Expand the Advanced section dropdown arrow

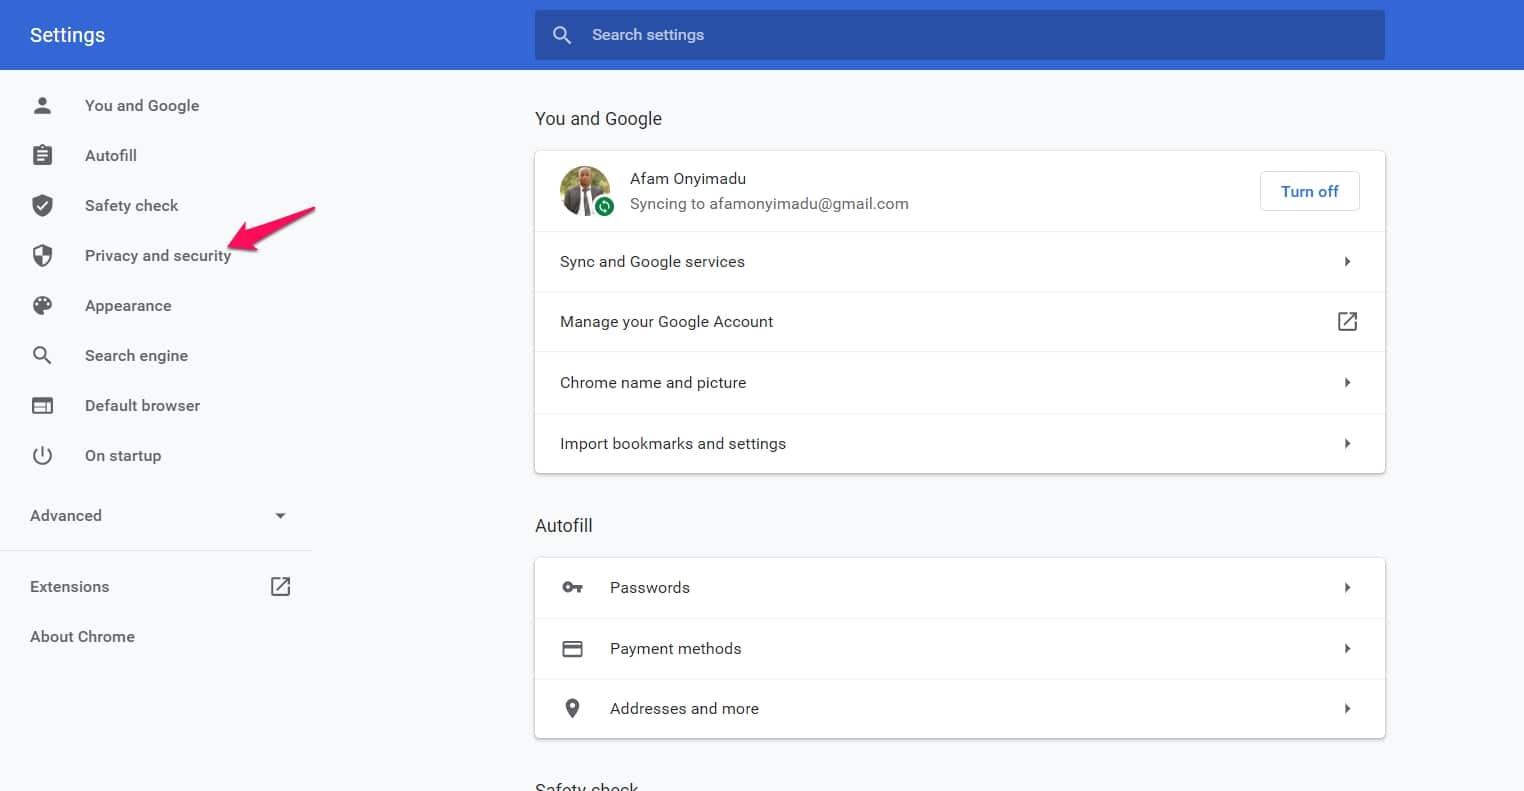[x=280, y=516]
